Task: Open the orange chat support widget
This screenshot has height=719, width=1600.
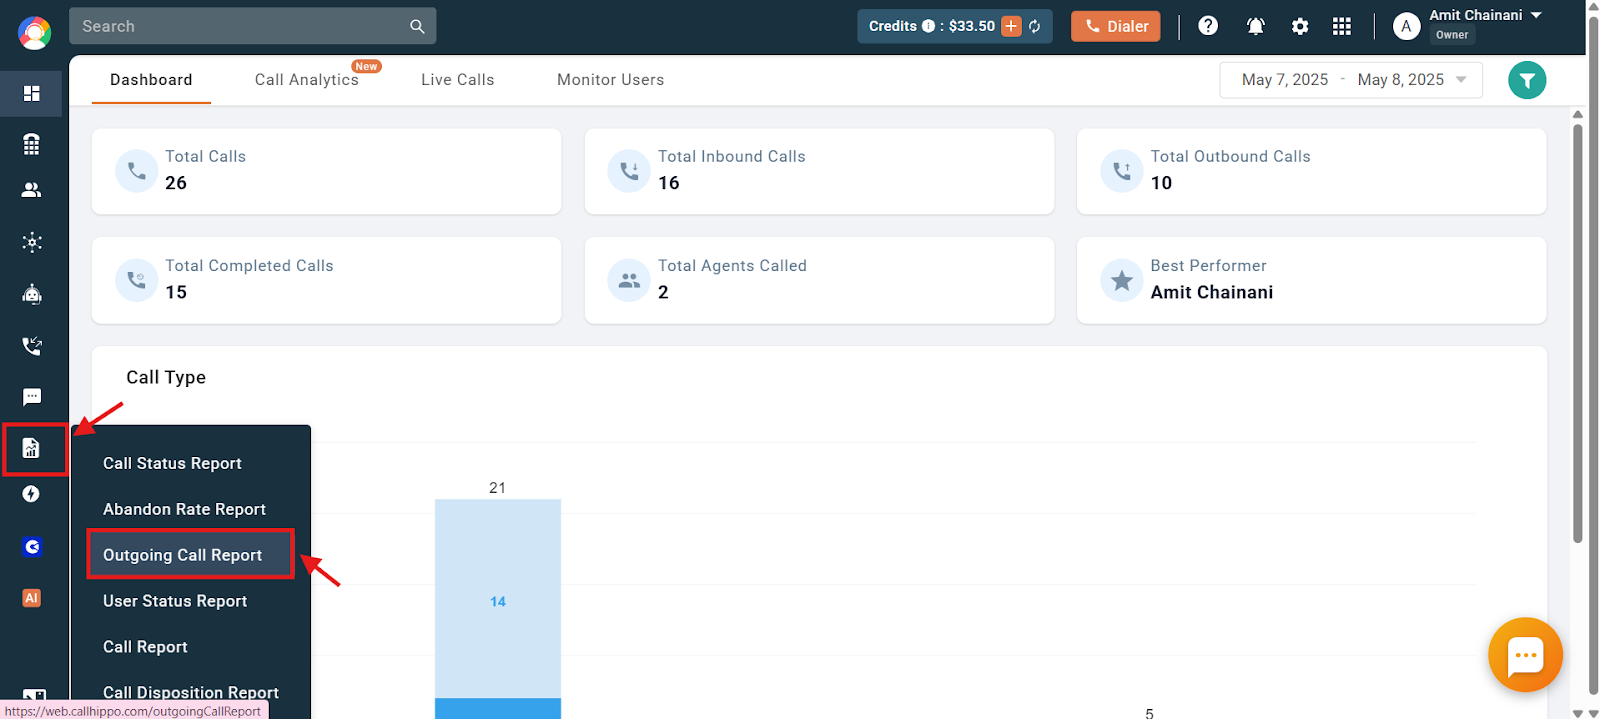Action: [1525, 656]
